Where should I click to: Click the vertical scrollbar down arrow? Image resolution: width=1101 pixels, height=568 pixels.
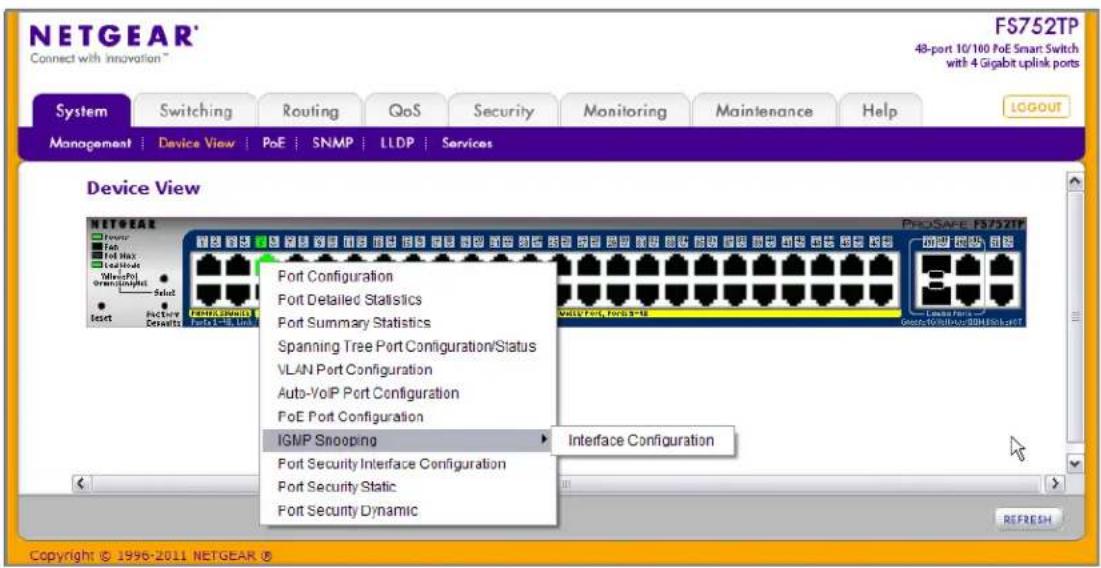pos(1073,464)
